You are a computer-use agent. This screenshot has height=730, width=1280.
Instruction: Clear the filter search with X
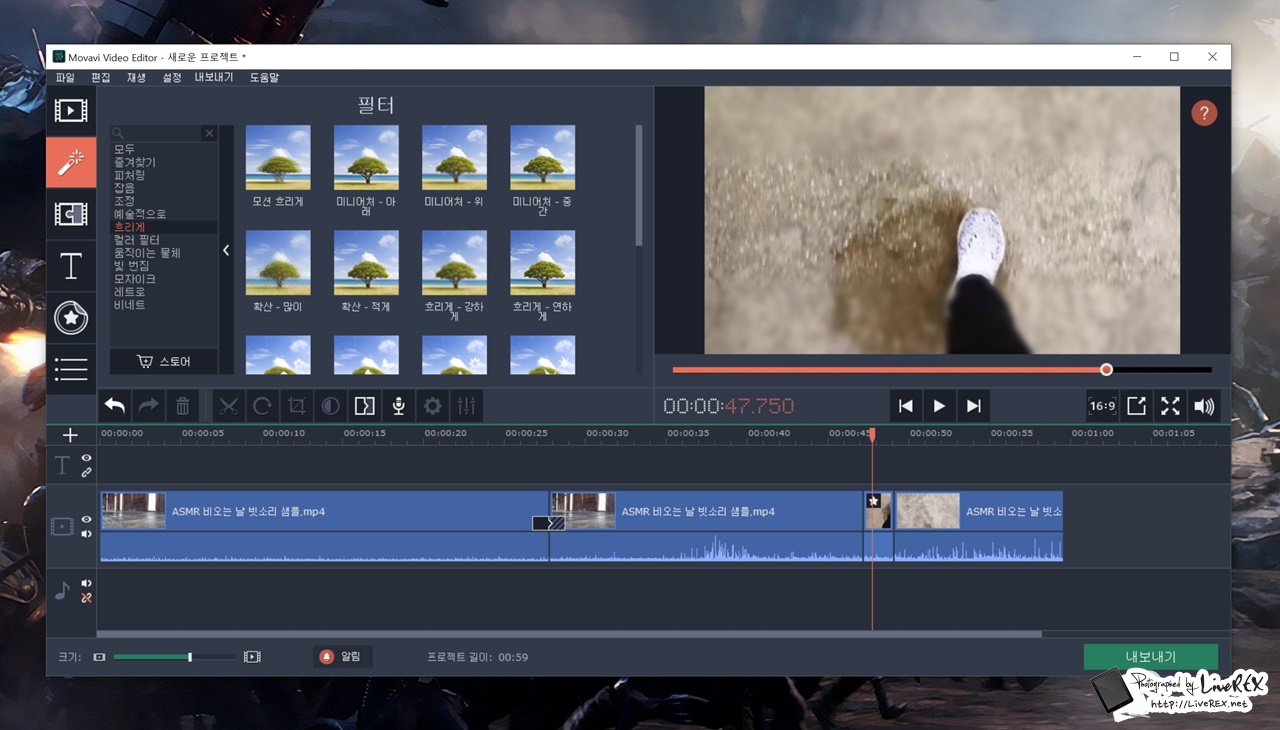209,133
